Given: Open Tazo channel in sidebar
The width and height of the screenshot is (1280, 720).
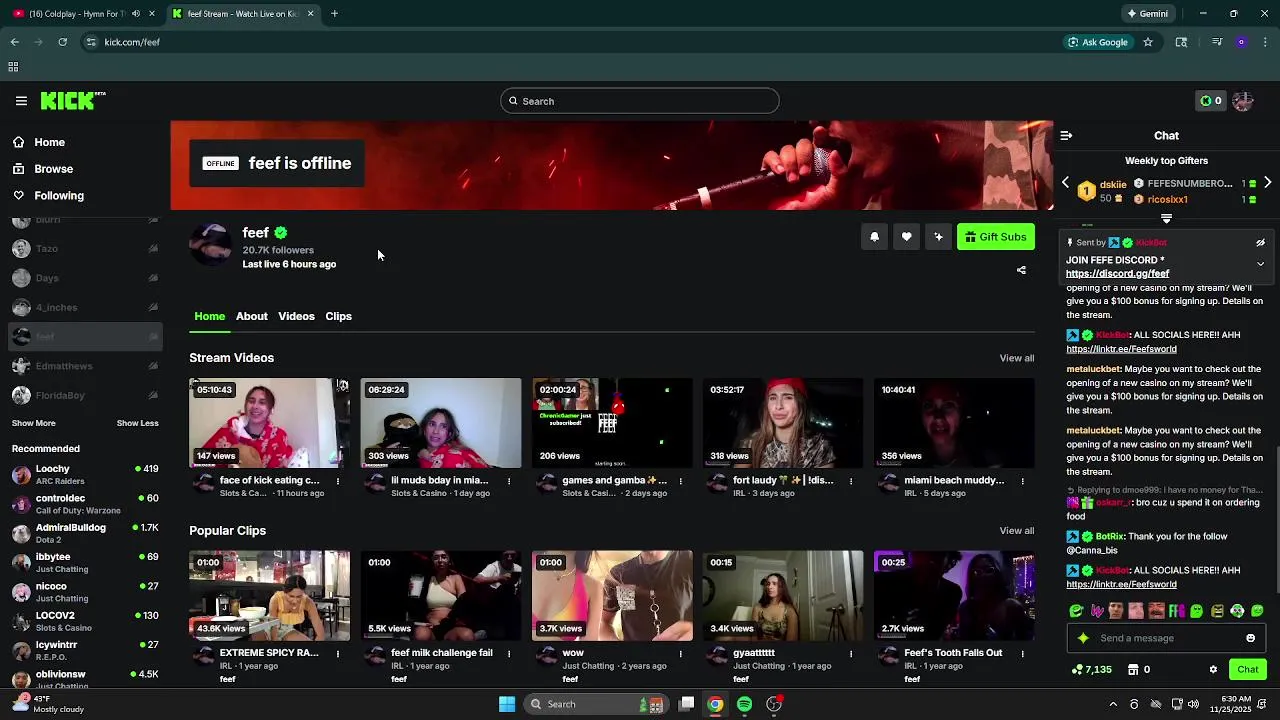Looking at the screenshot, I should [85, 249].
